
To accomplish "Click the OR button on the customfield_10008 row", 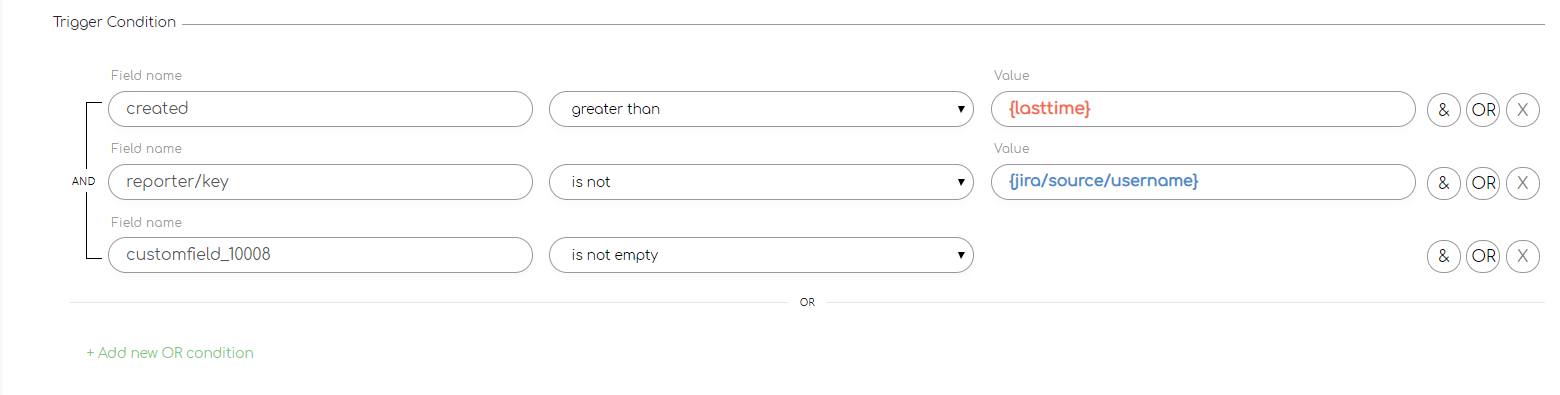I will pos(1483,255).
